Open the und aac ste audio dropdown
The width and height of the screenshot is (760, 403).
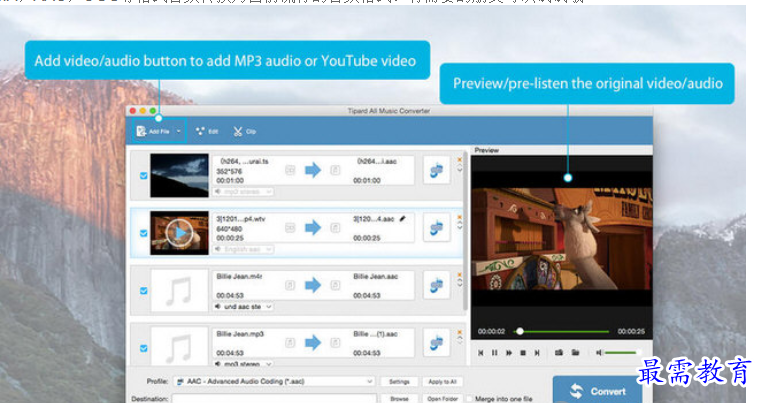[x=243, y=307]
